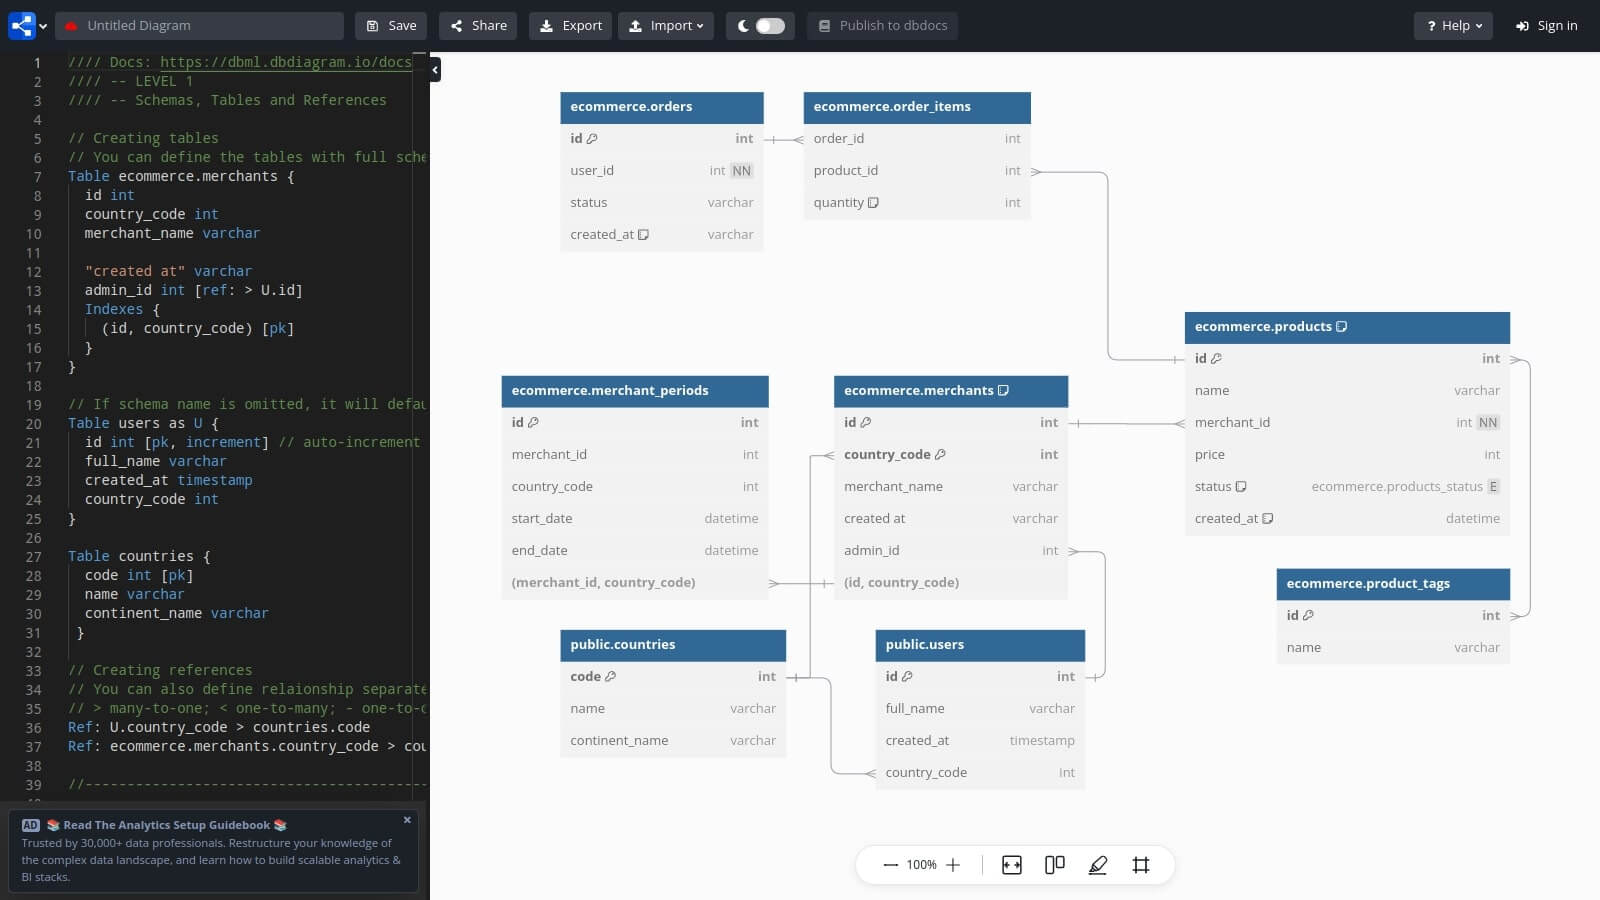Fit the diagram to the screen

[1012, 865]
